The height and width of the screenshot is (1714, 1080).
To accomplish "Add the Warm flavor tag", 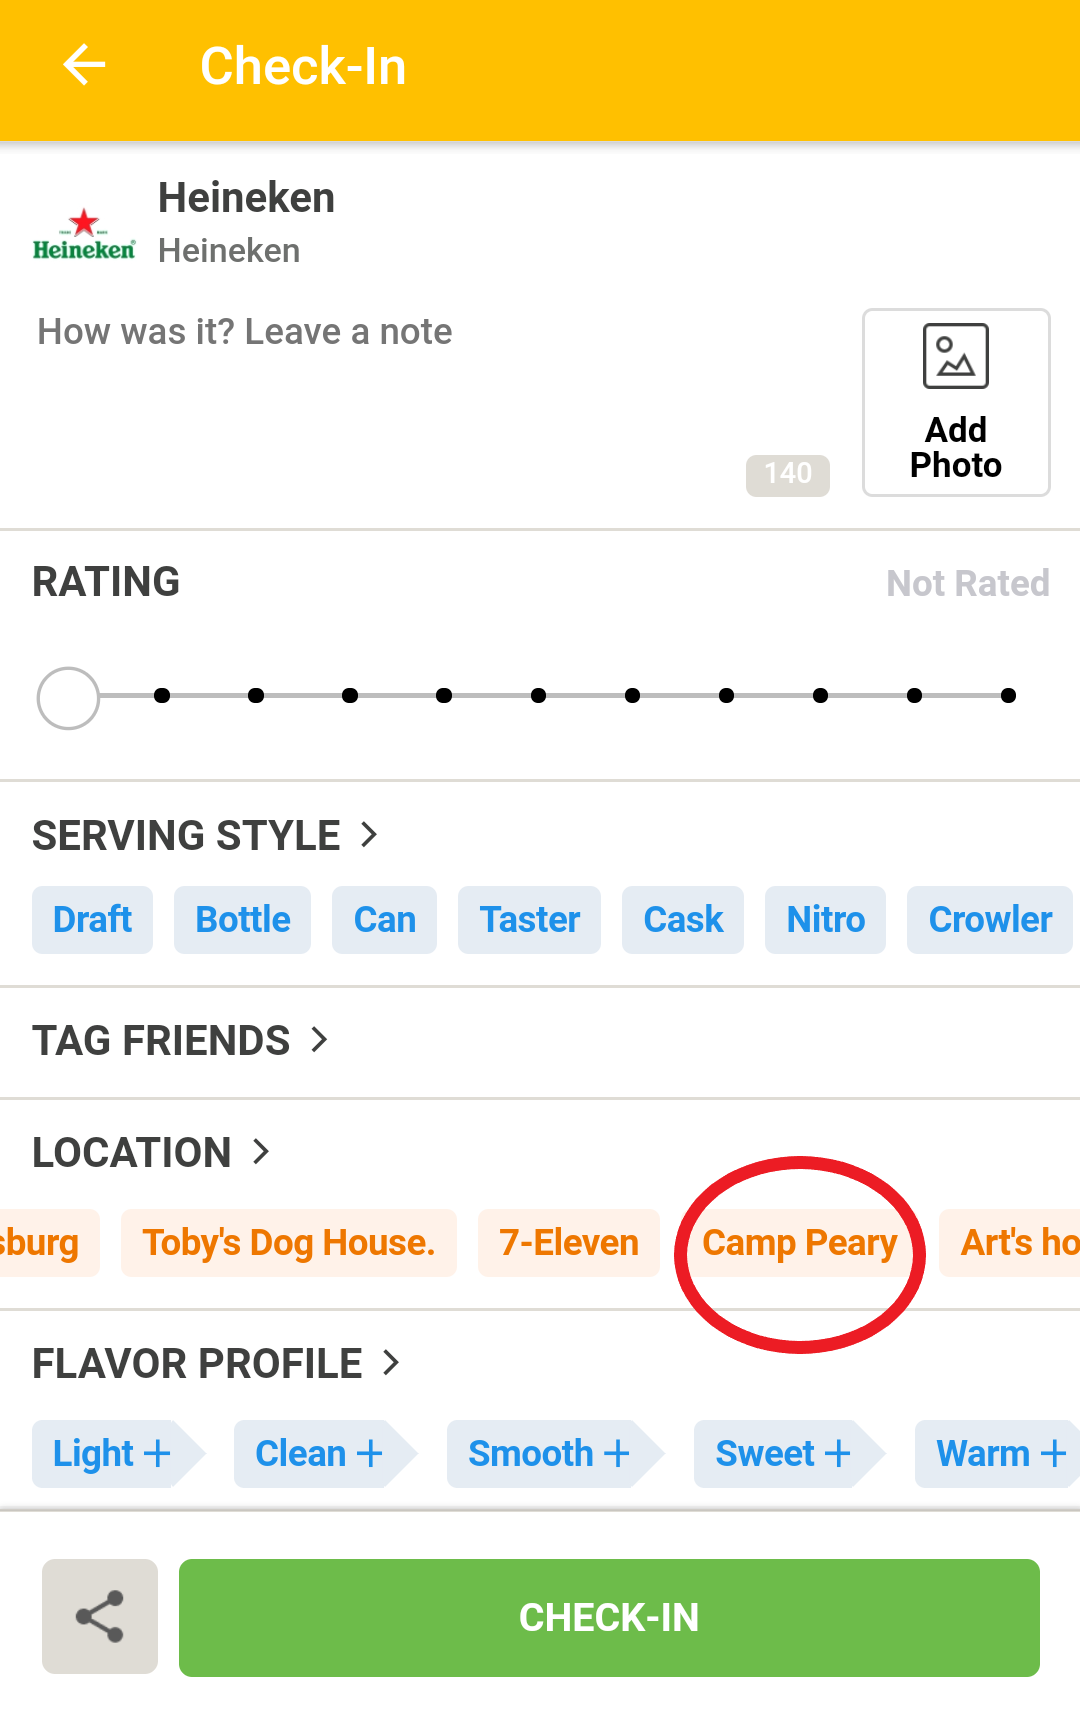I will point(998,1454).
